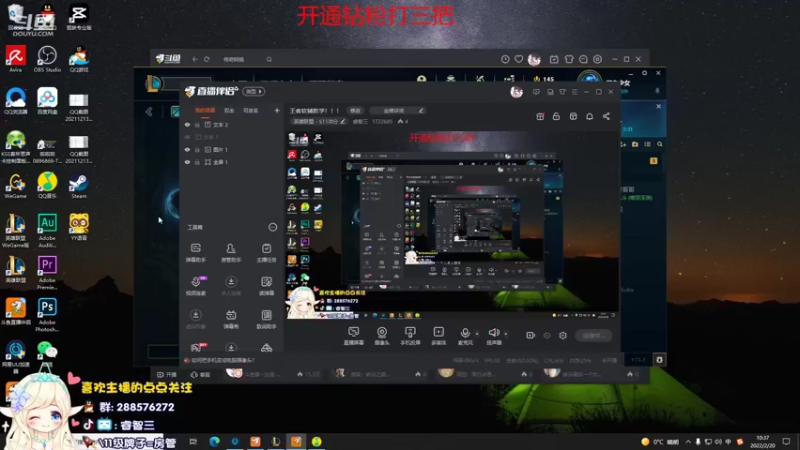The width and height of the screenshot is (800, 450).
Task: Open the 歌词助手 tool icon
Action: pyautogui.click(x=266, y=319)
